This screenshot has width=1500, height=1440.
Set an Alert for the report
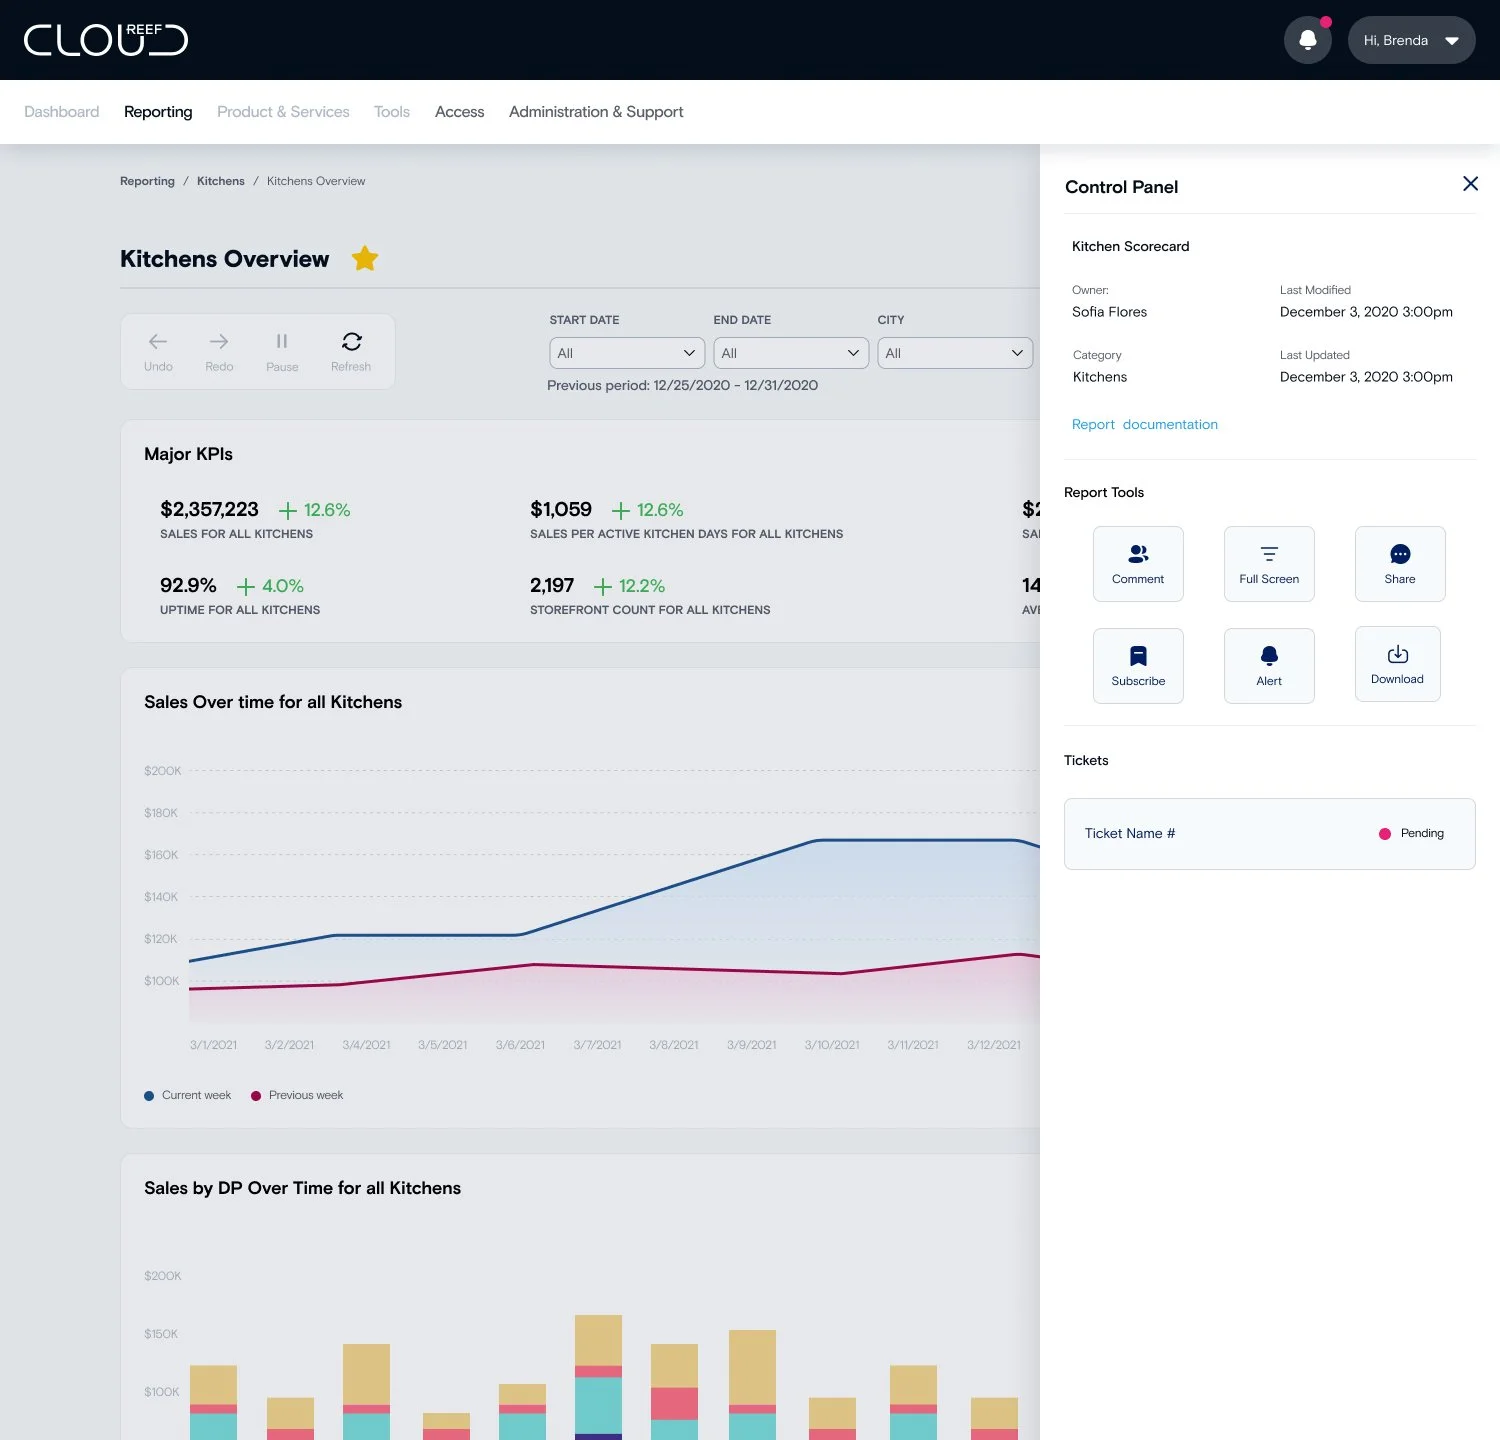coord(1269,666)
